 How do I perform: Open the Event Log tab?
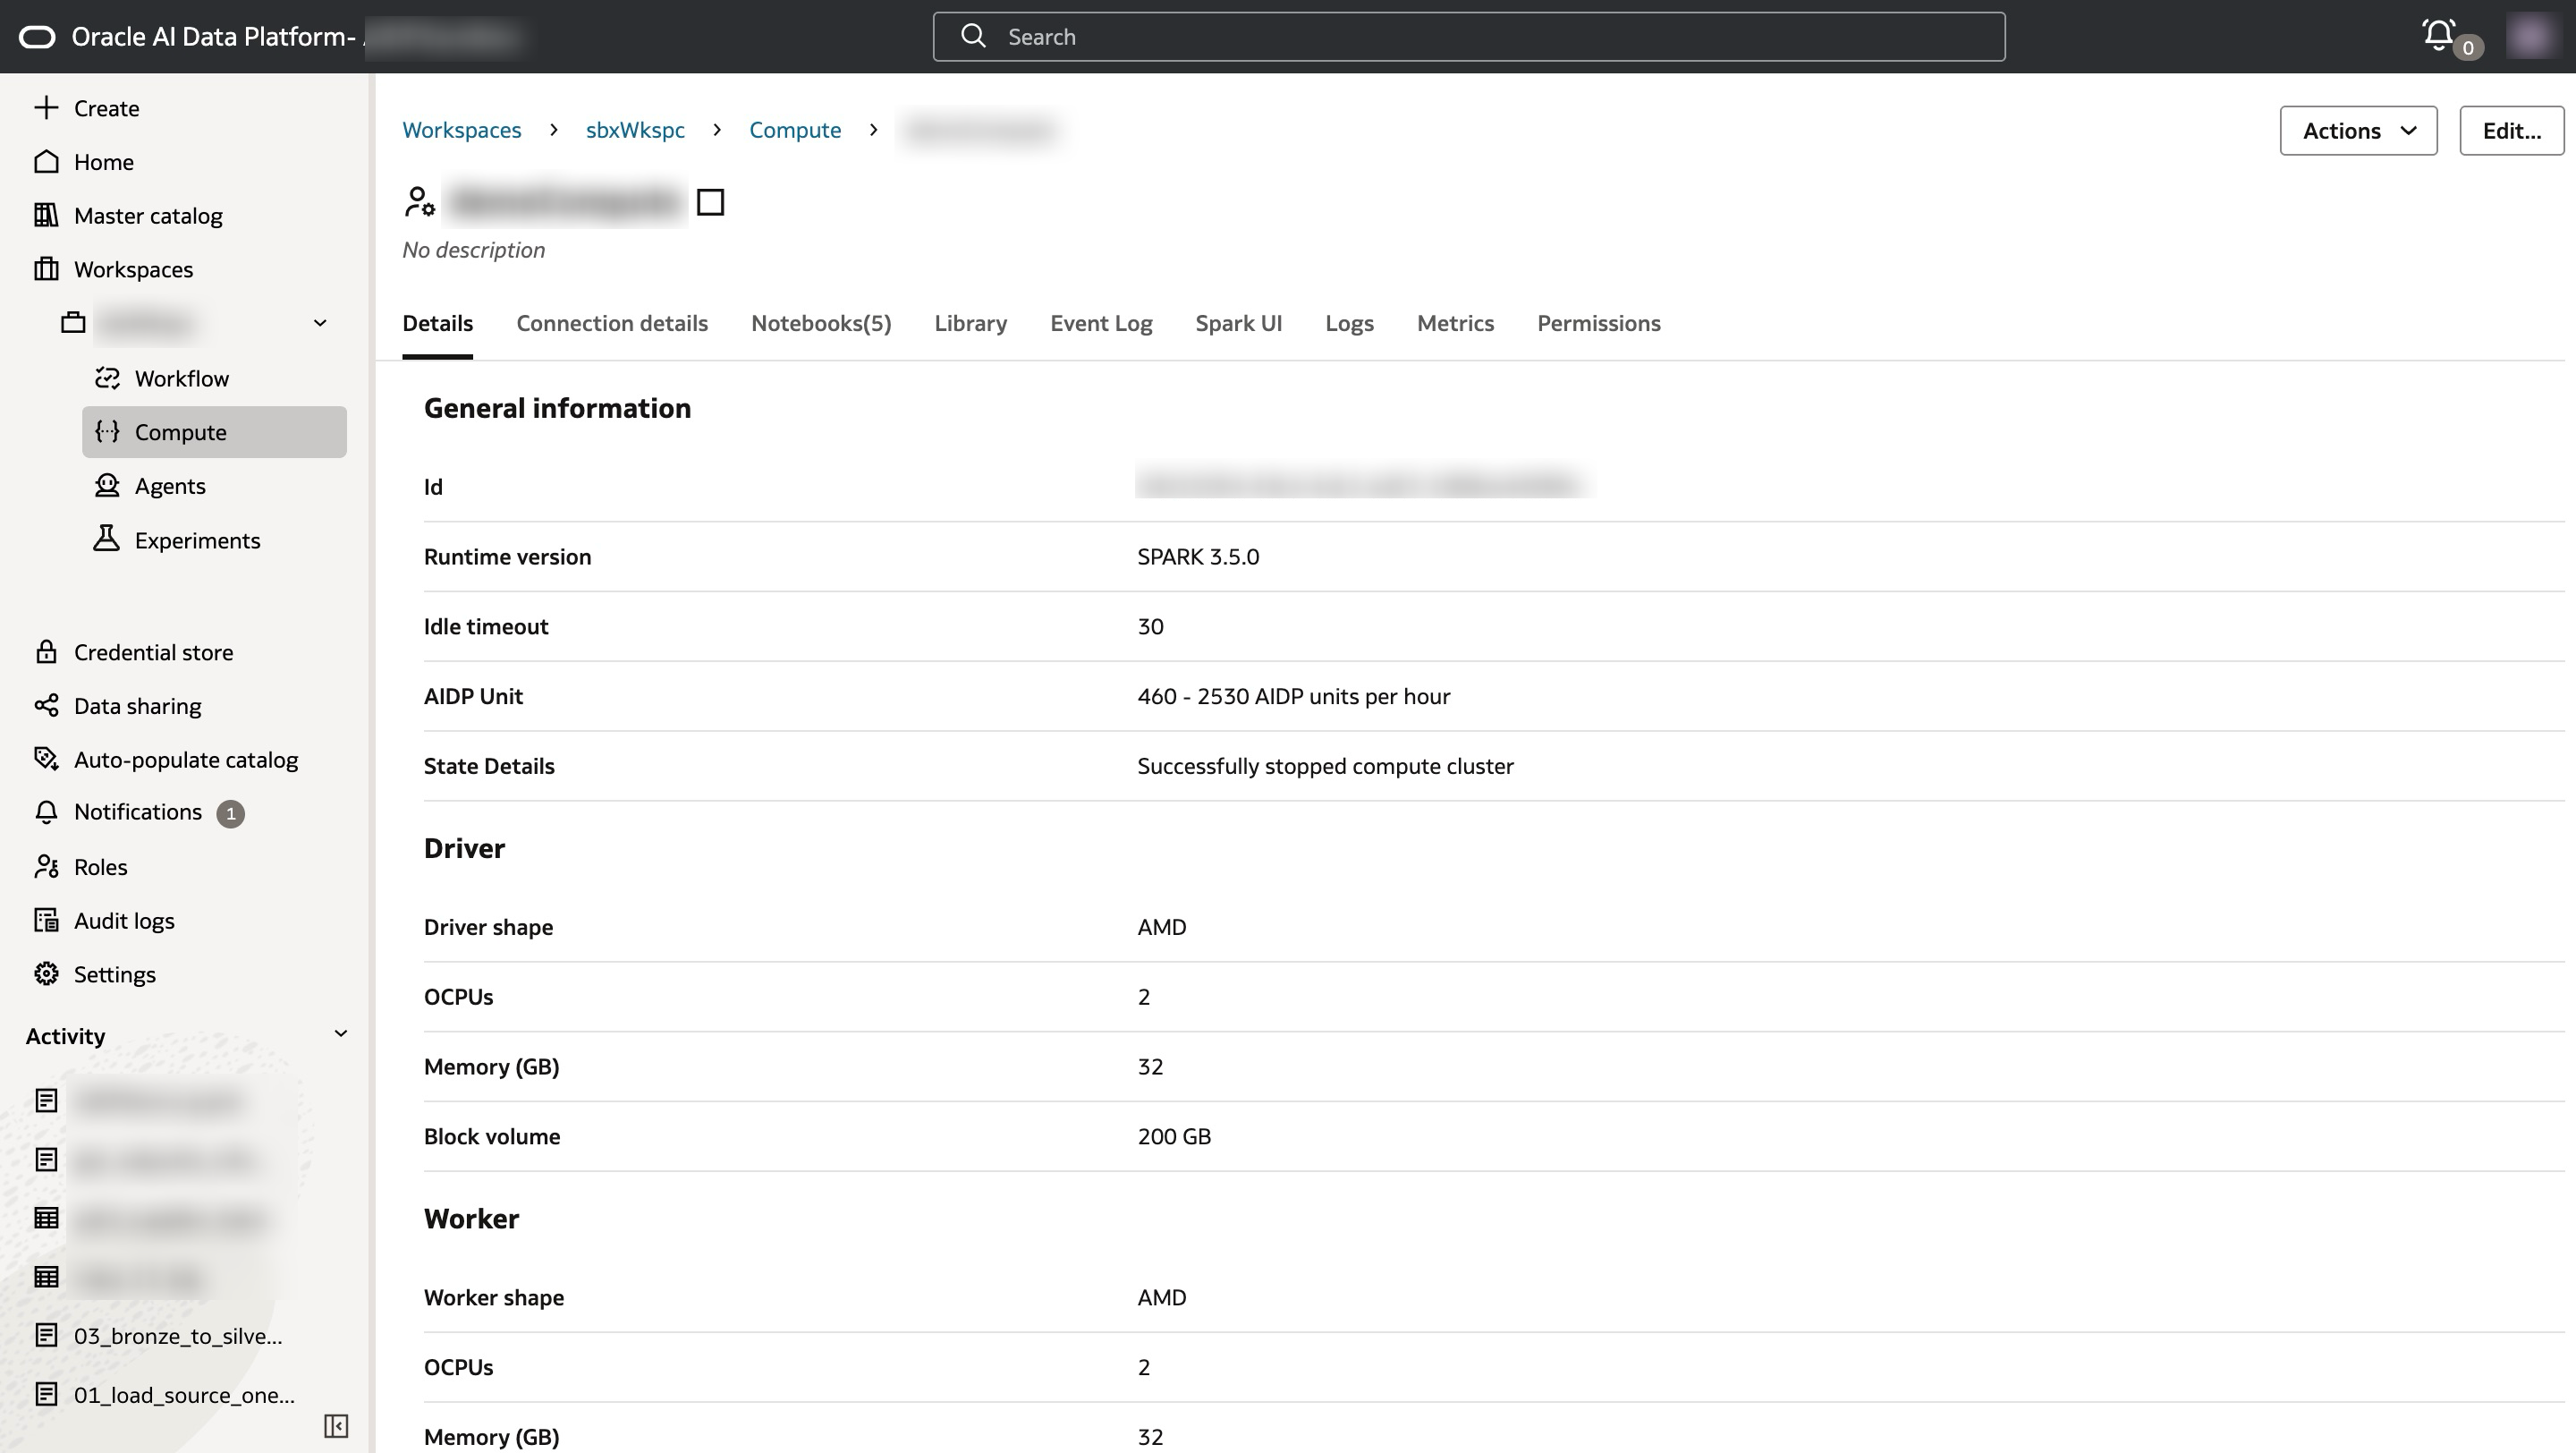tap(1101, 324)
